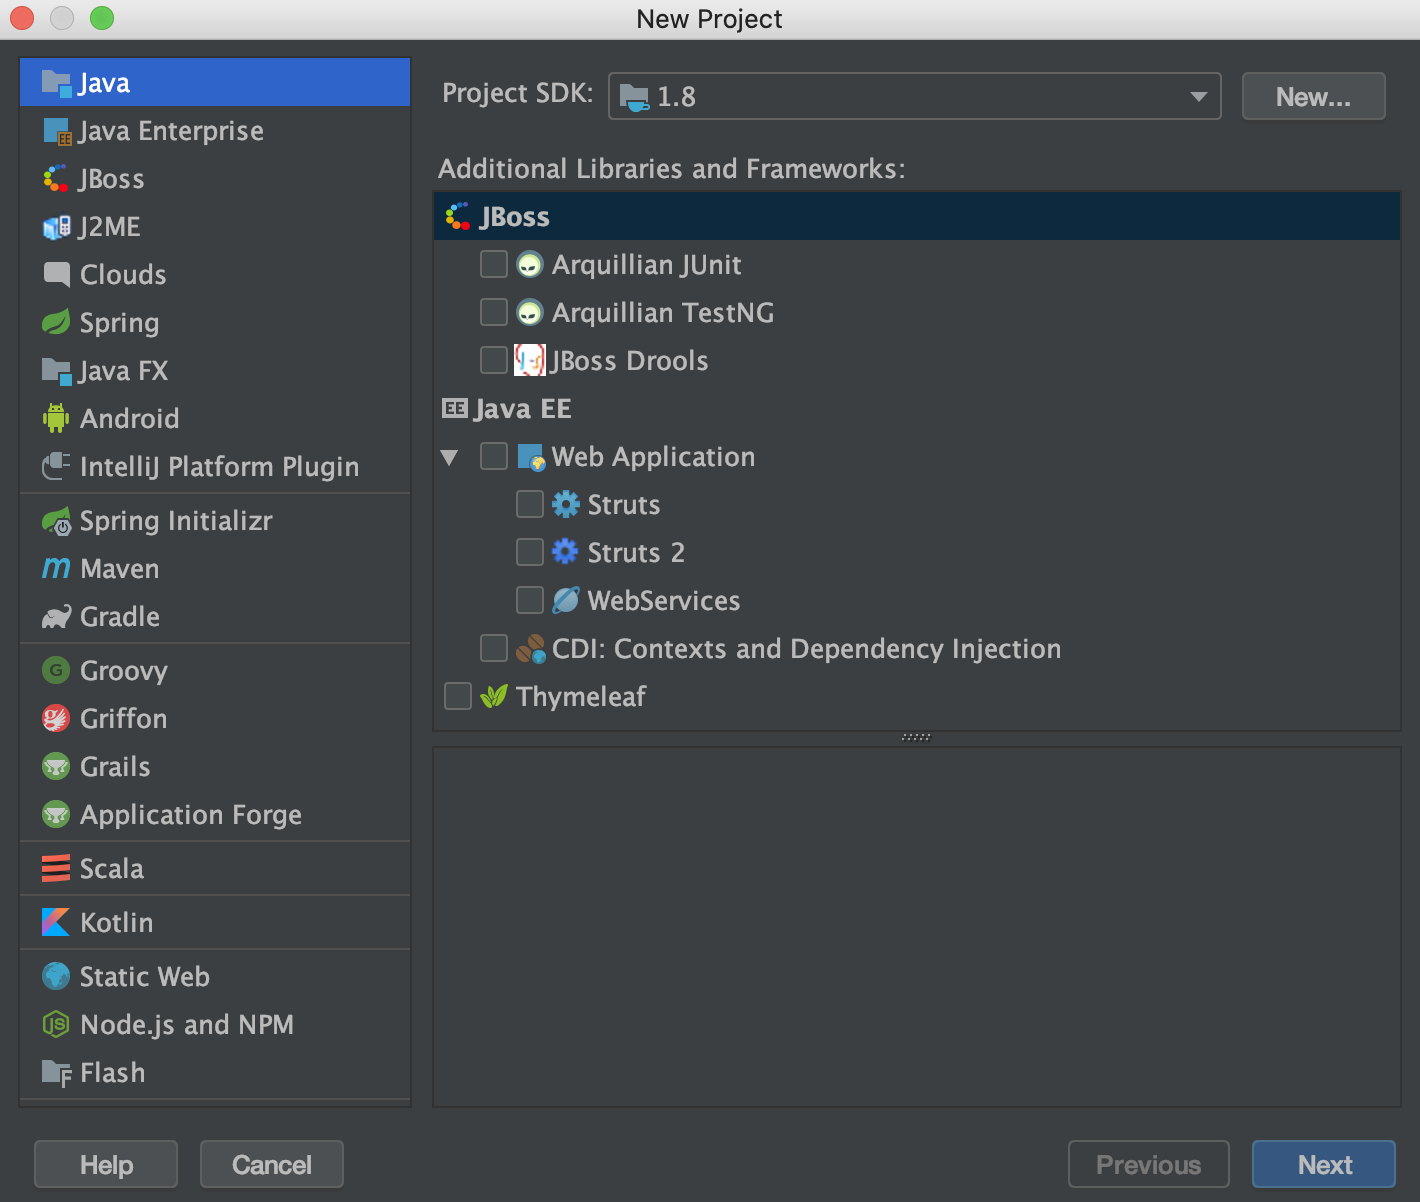Click the Thymeleaf leaf icon

click(494, 696)
